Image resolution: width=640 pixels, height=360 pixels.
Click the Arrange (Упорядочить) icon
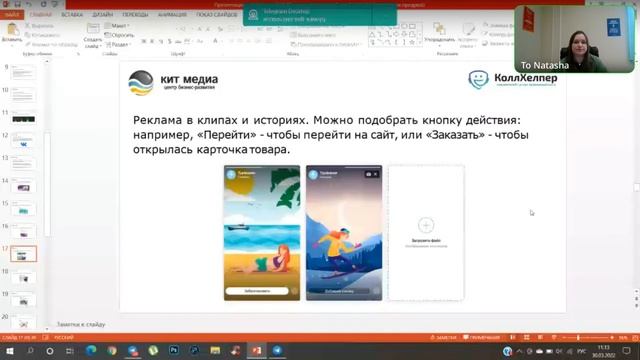coord(439,29)
